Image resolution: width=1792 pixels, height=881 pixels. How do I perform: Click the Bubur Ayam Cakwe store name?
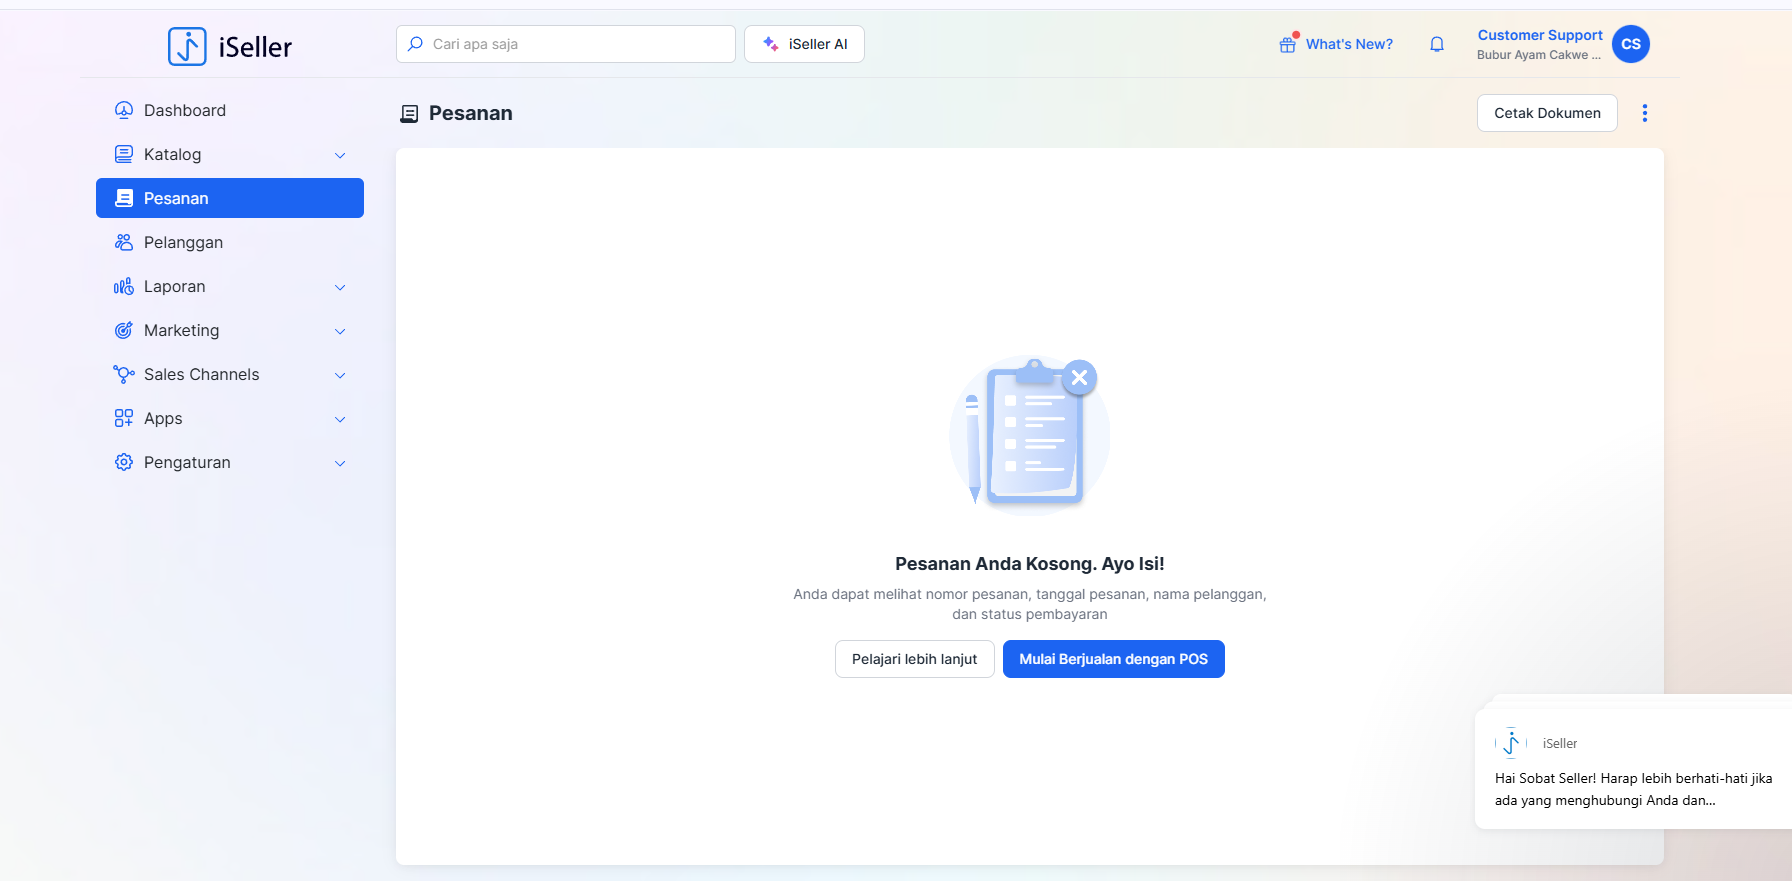1539,55
